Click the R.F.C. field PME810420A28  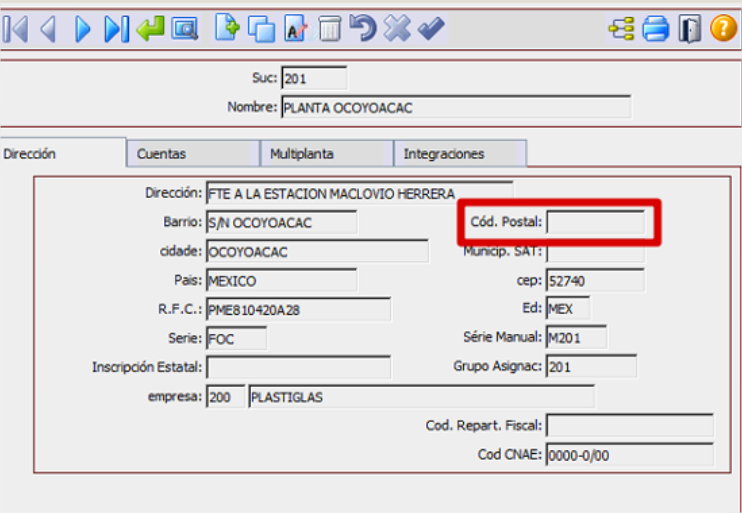(299, 310)
